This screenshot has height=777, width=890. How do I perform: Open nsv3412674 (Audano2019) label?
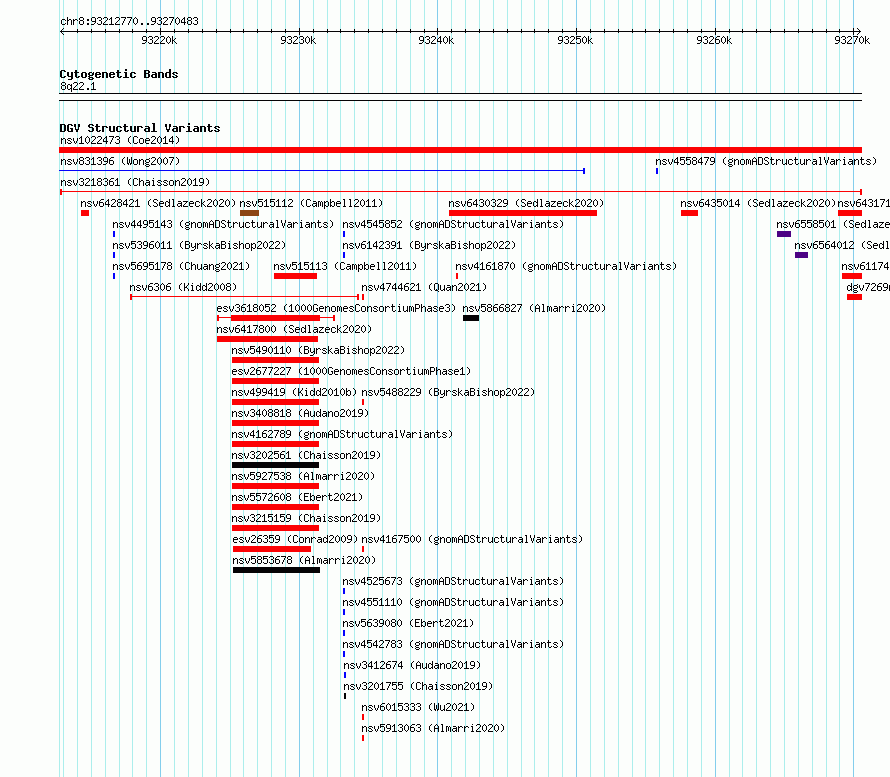[x=412, y=665]
